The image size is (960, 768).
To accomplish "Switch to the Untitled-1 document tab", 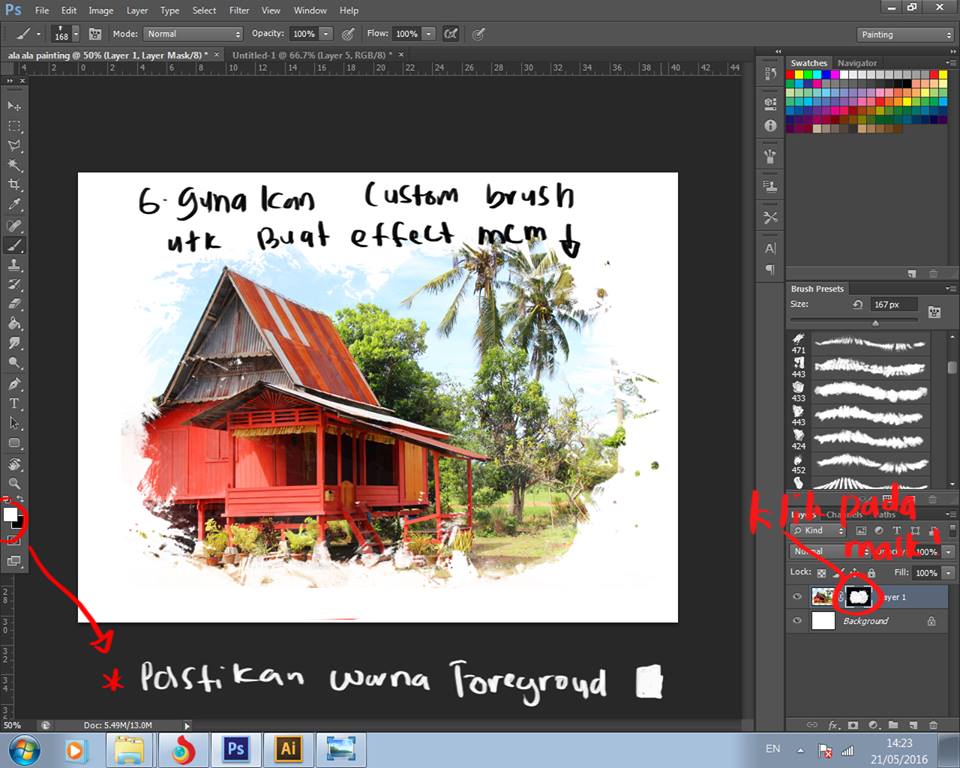I will [312, 55].
